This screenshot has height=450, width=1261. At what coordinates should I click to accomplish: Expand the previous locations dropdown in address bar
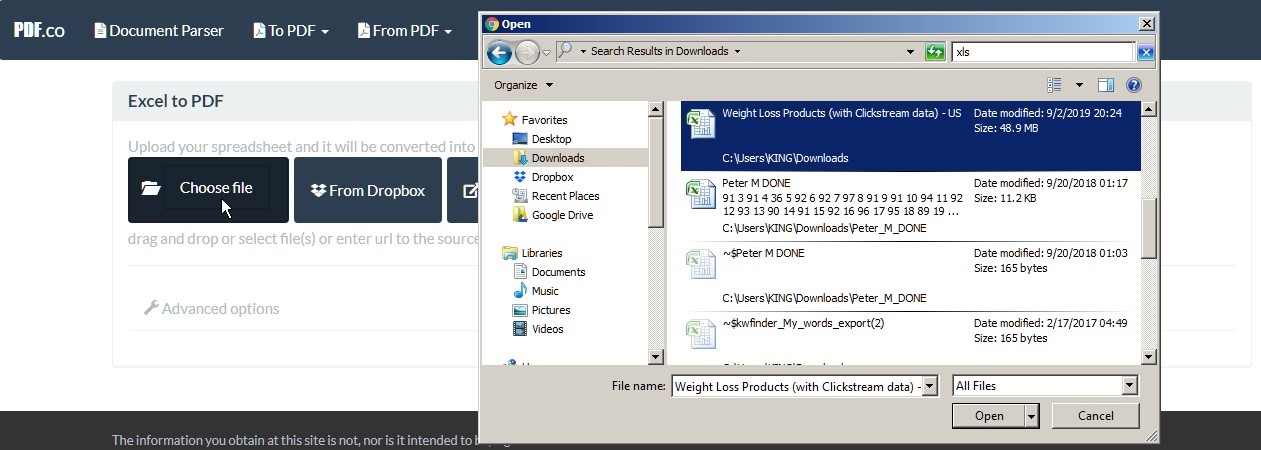[910, 52]
